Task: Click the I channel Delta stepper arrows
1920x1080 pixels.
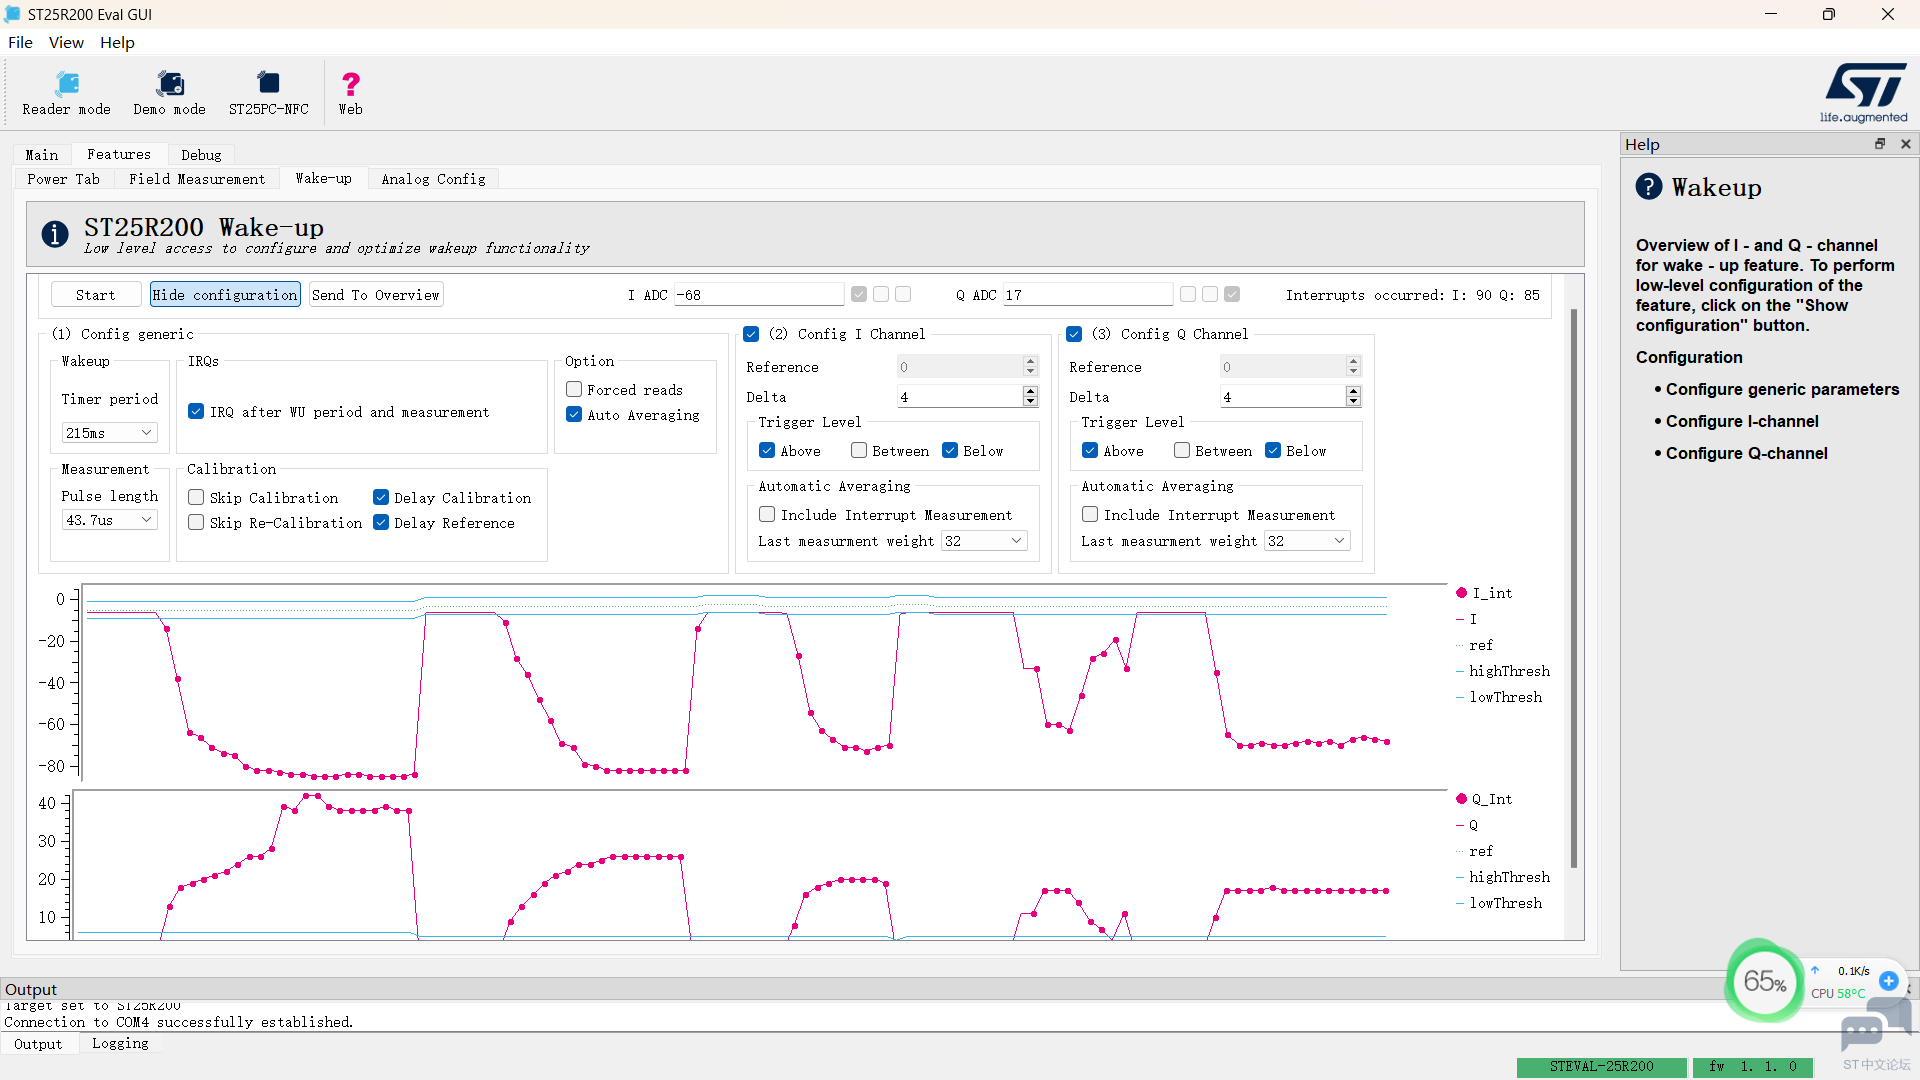Action: tap(1030, 397)
